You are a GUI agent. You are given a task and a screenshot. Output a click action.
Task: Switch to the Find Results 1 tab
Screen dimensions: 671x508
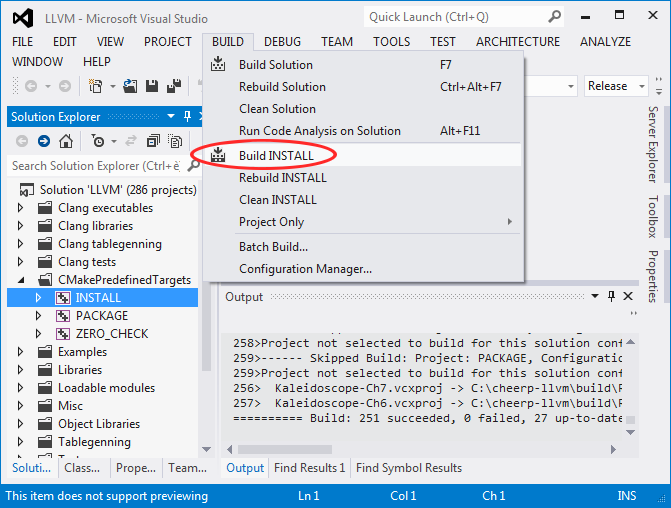click(x=309, y=467)
